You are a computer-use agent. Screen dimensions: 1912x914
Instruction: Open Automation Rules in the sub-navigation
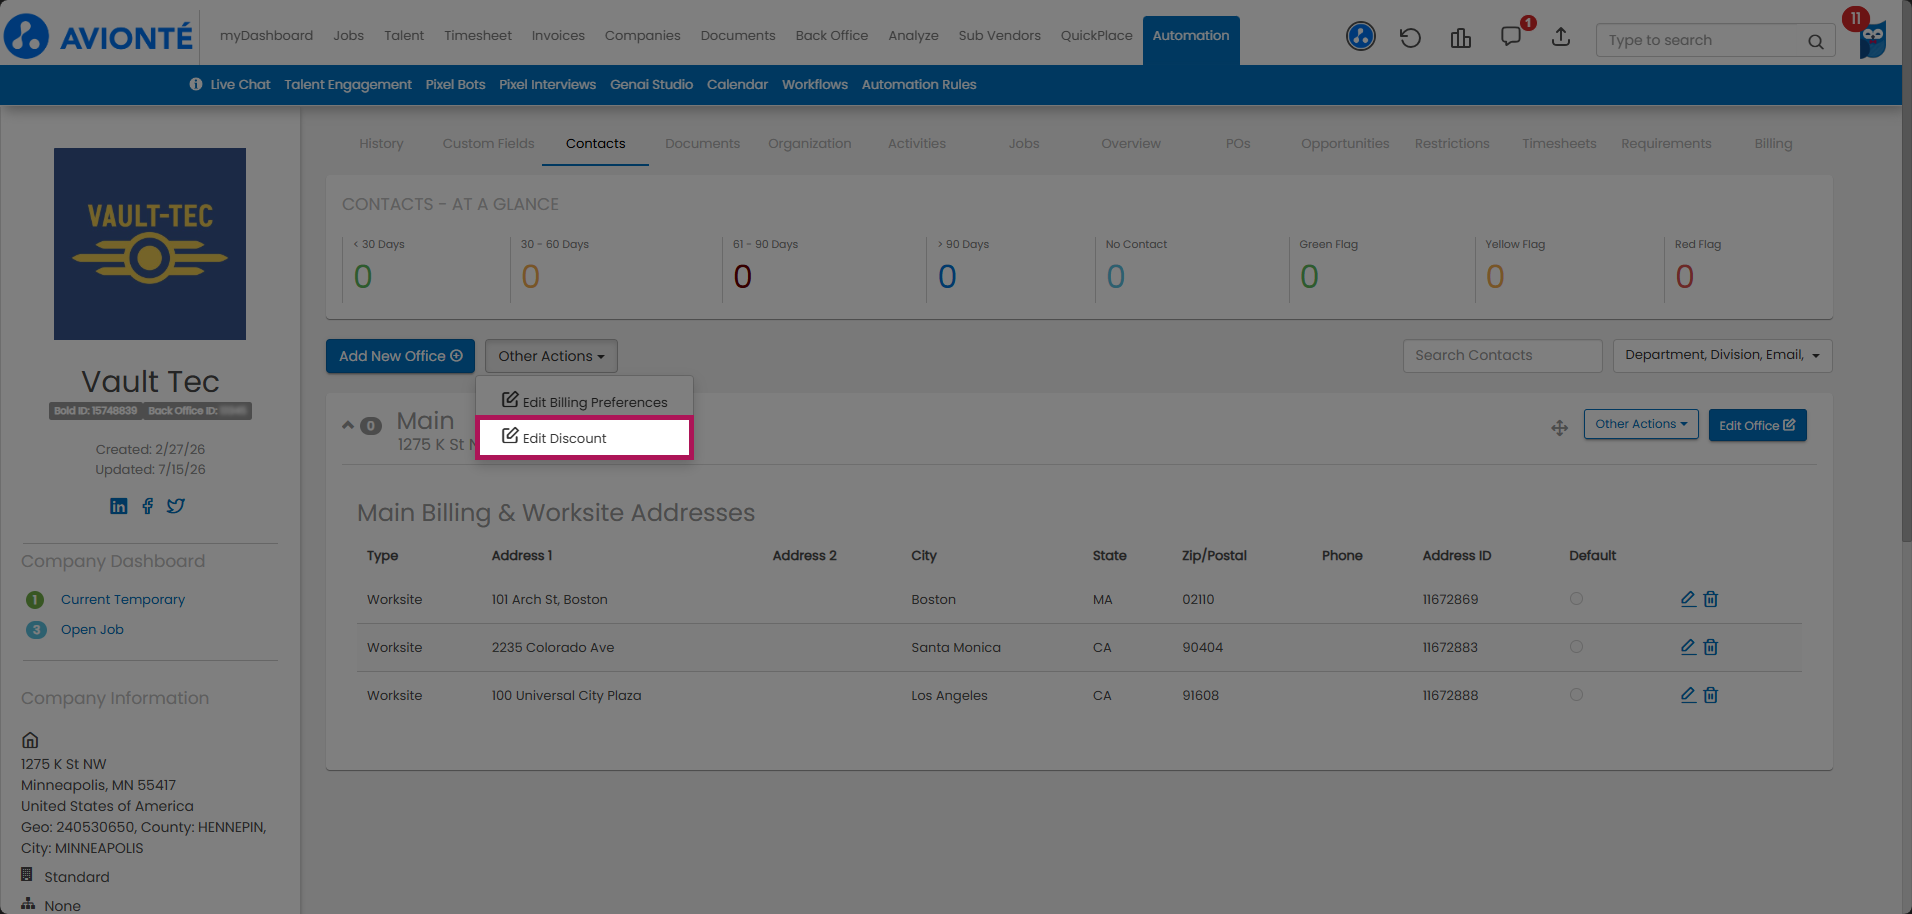(x=919, y=85)
